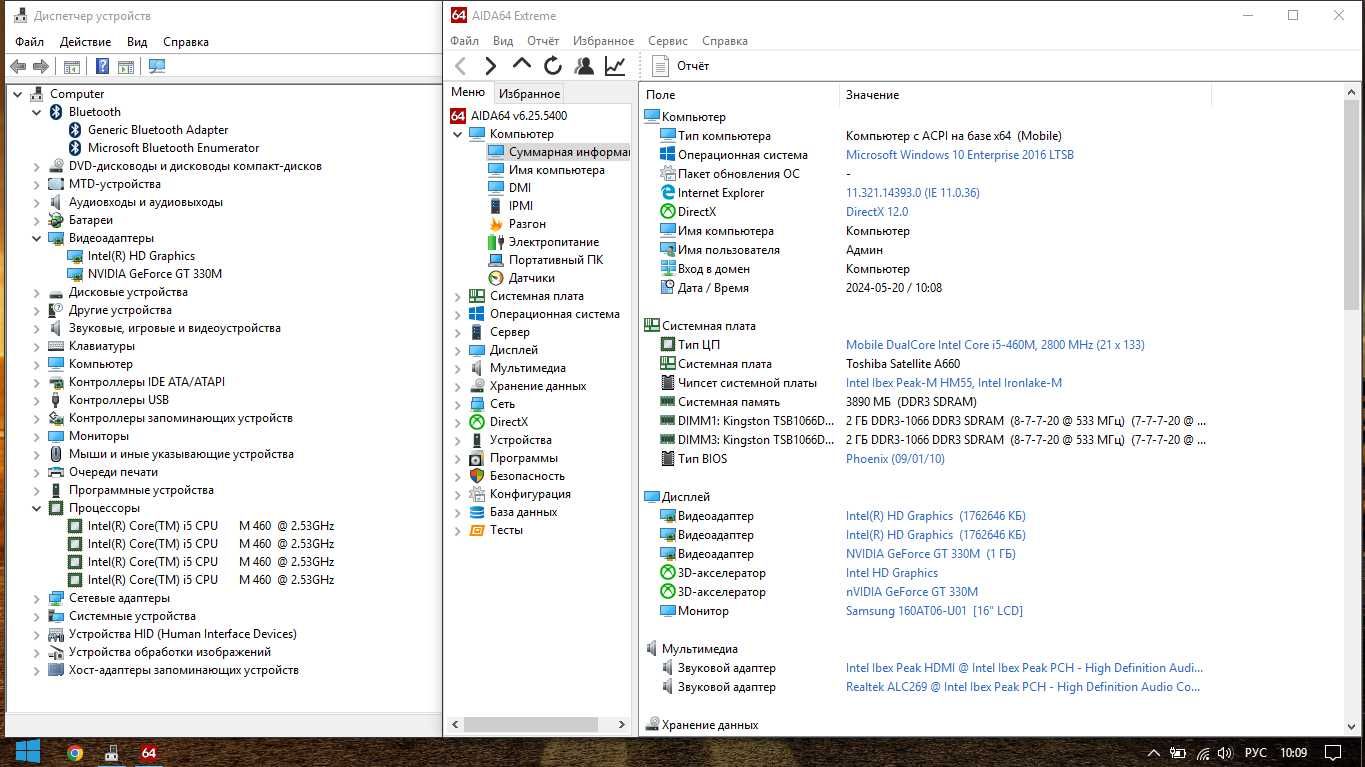Click the Отчёт report toolbar button
1365x767 pixels.
click(681, 66)
